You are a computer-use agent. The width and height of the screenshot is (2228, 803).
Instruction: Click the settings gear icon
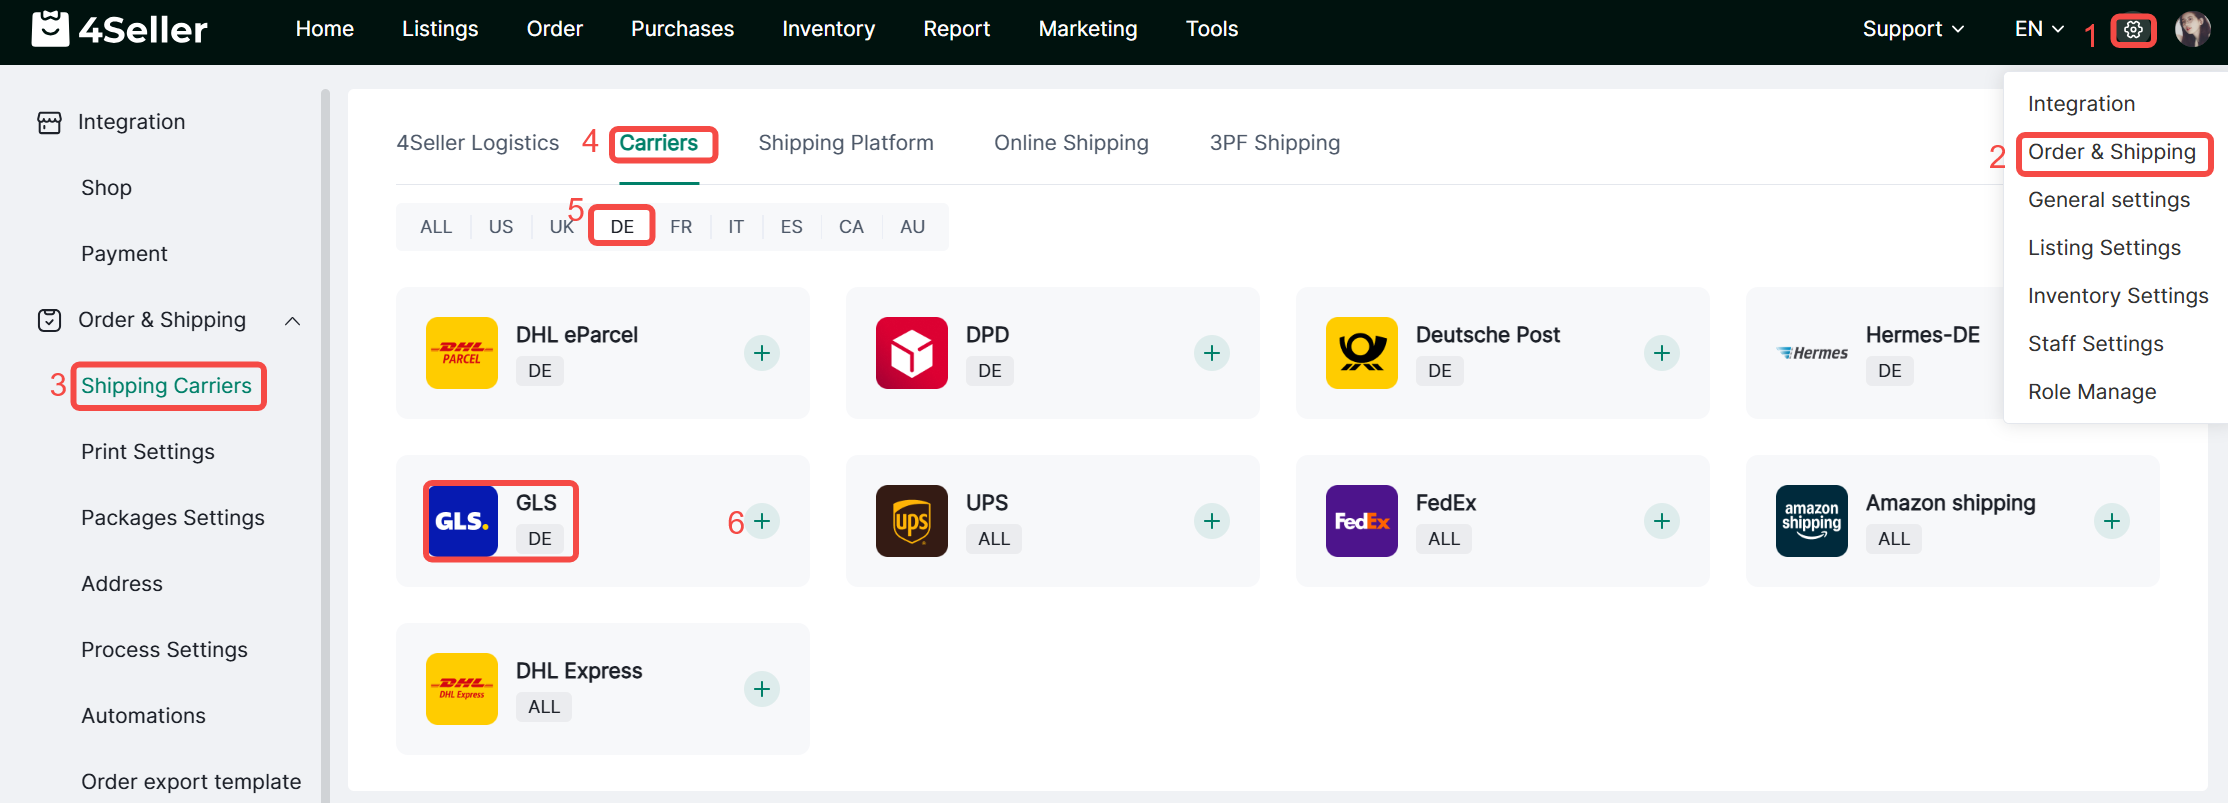[x=2133, y=30]
